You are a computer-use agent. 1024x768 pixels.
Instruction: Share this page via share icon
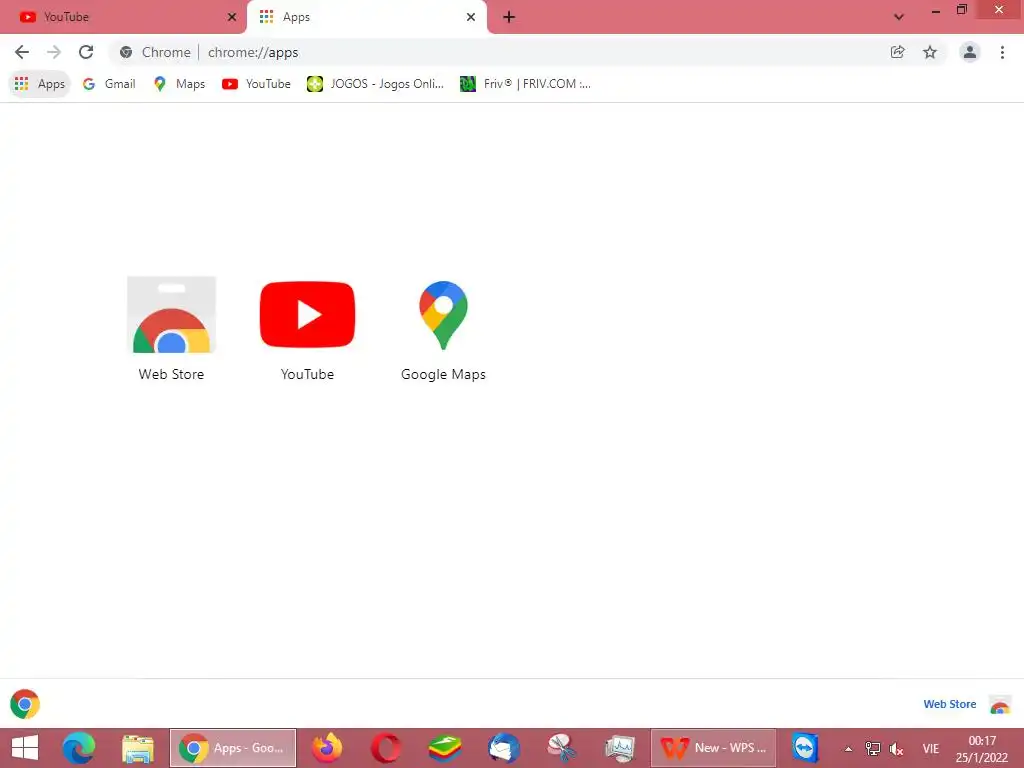point(897,52)
